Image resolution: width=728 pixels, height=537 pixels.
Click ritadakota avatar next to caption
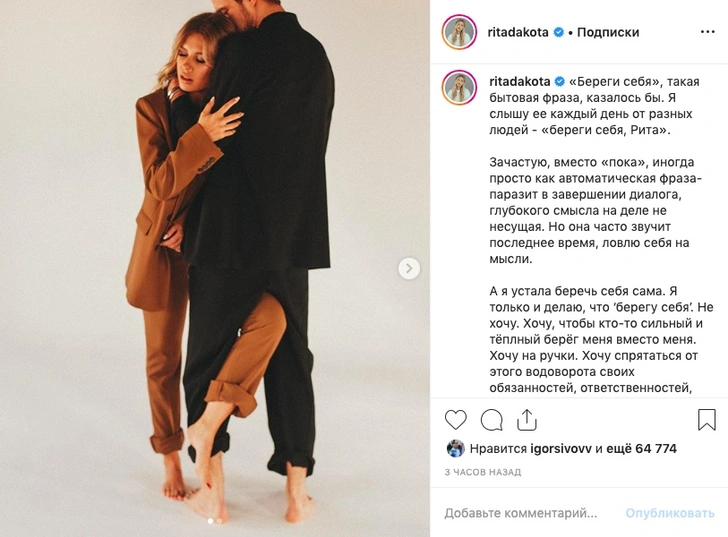click(459, 87)
